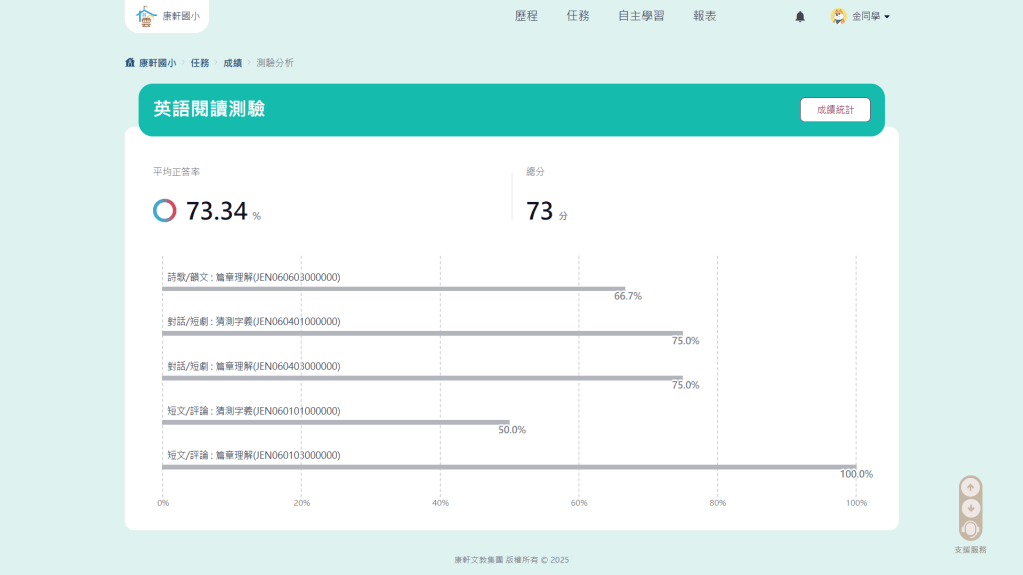Click the user avatar picture
1023x575 pixels.
[838, 16]
